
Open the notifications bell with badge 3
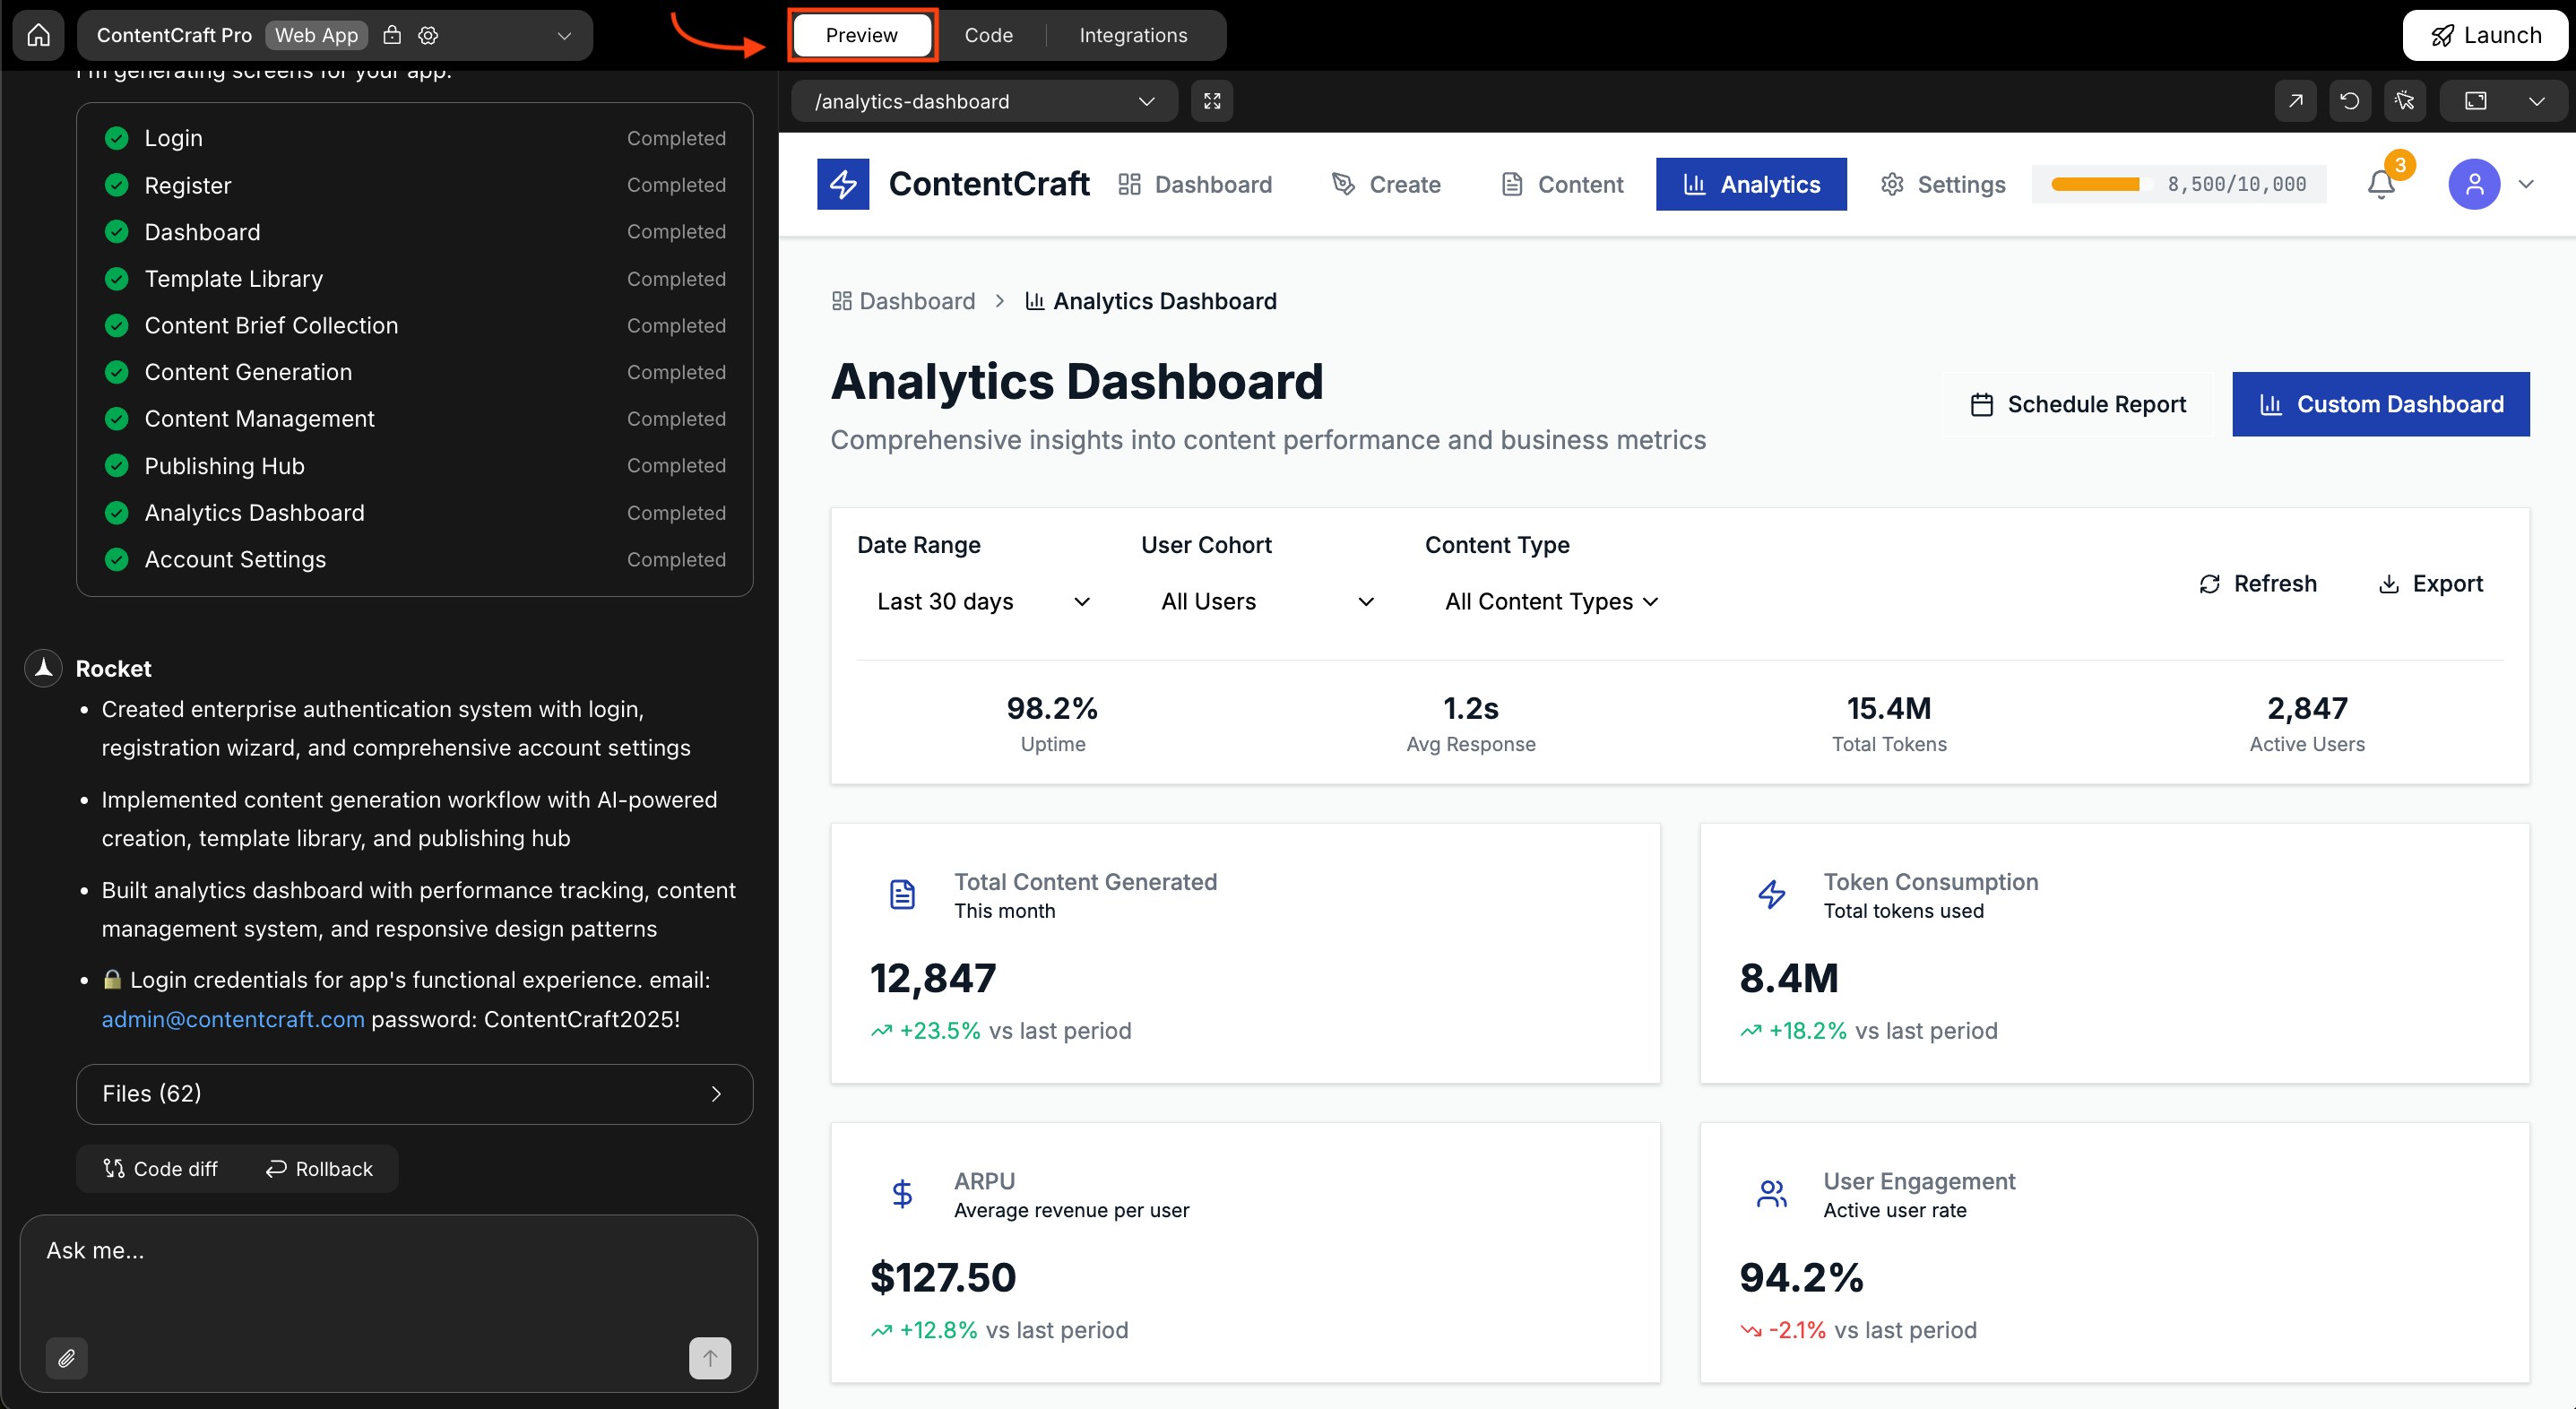[2381, 184]
